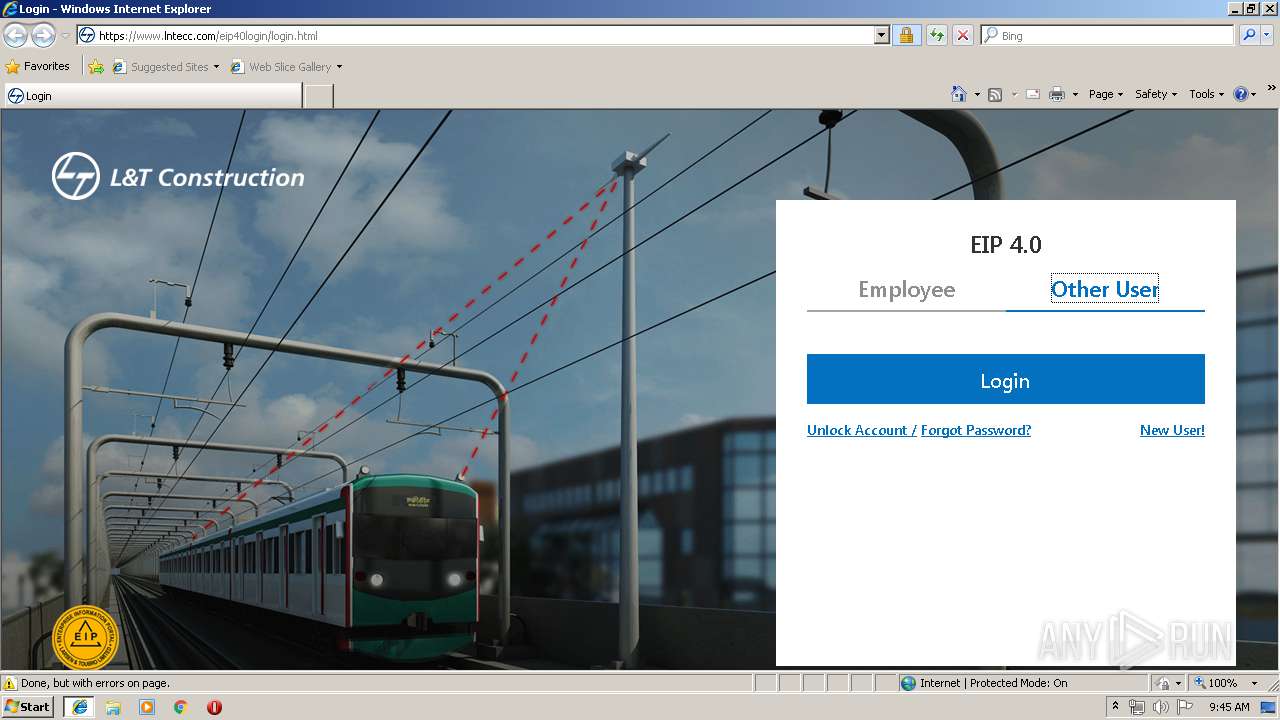Click the volume speaker tray icon
1280x720 pixels.
1160,707
